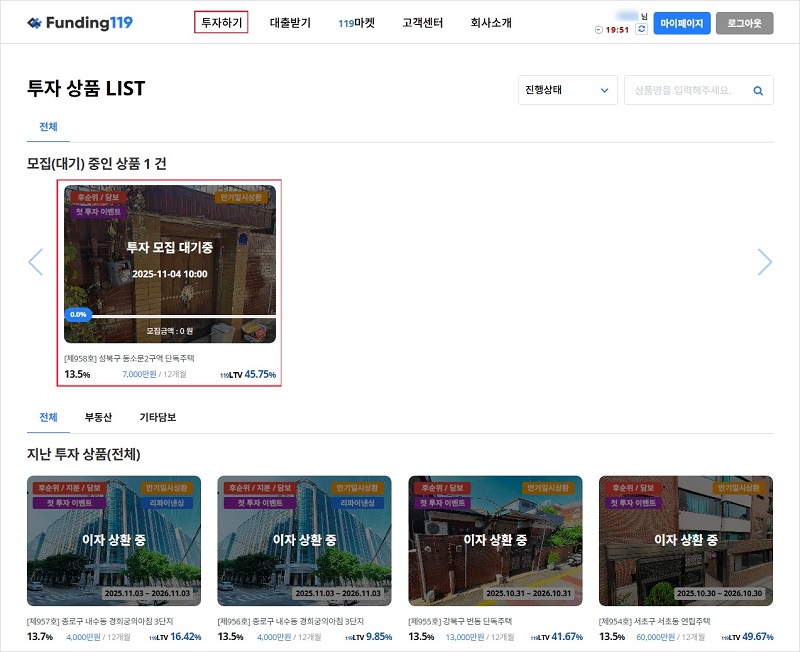Open the 진행상태 dropdown
800x652 pixels.
click(567, 90)
